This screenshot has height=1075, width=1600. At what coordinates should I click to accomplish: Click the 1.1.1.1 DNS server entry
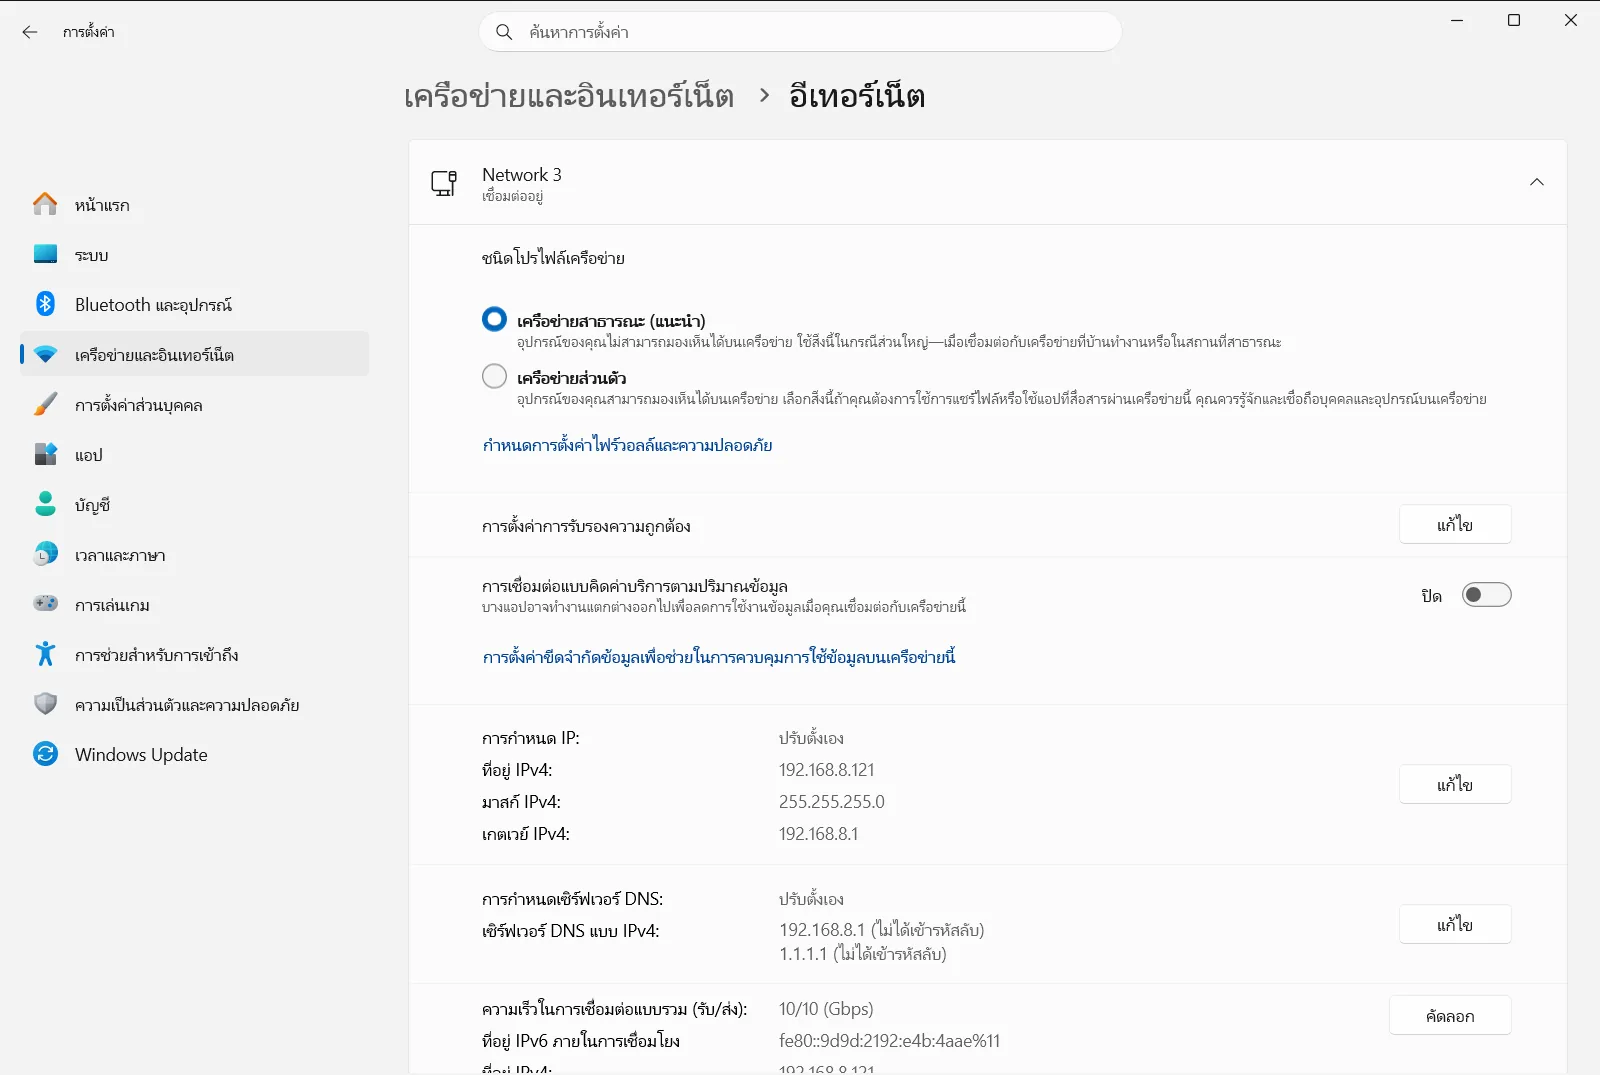click(862, 954)
